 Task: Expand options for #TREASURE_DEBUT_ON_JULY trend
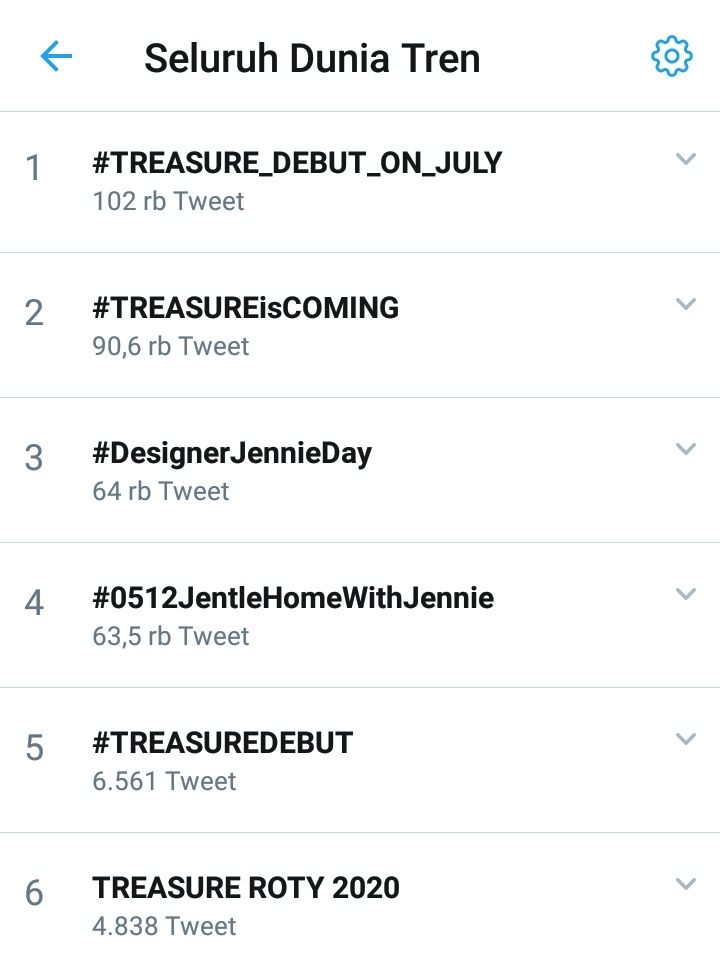coord(686,158)
